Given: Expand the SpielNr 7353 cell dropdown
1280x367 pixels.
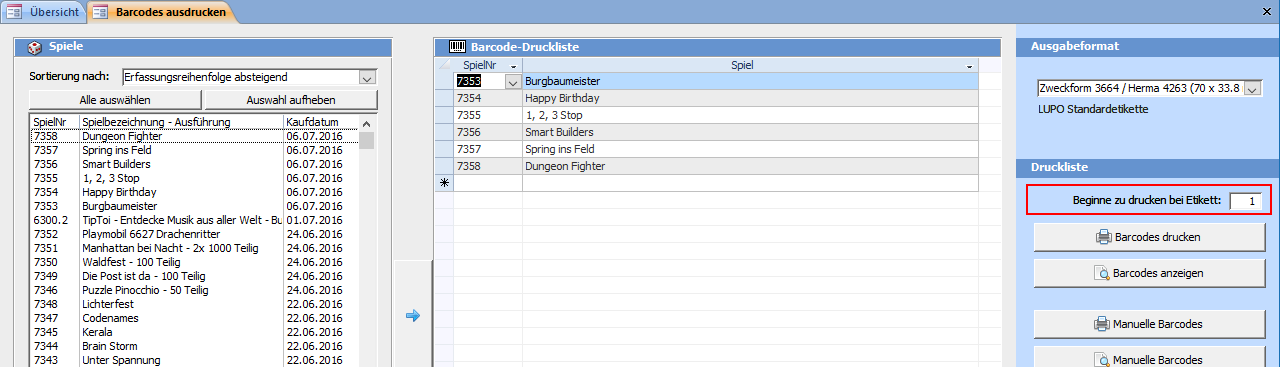Looking at the screenshot, I should tap(513, 82).
